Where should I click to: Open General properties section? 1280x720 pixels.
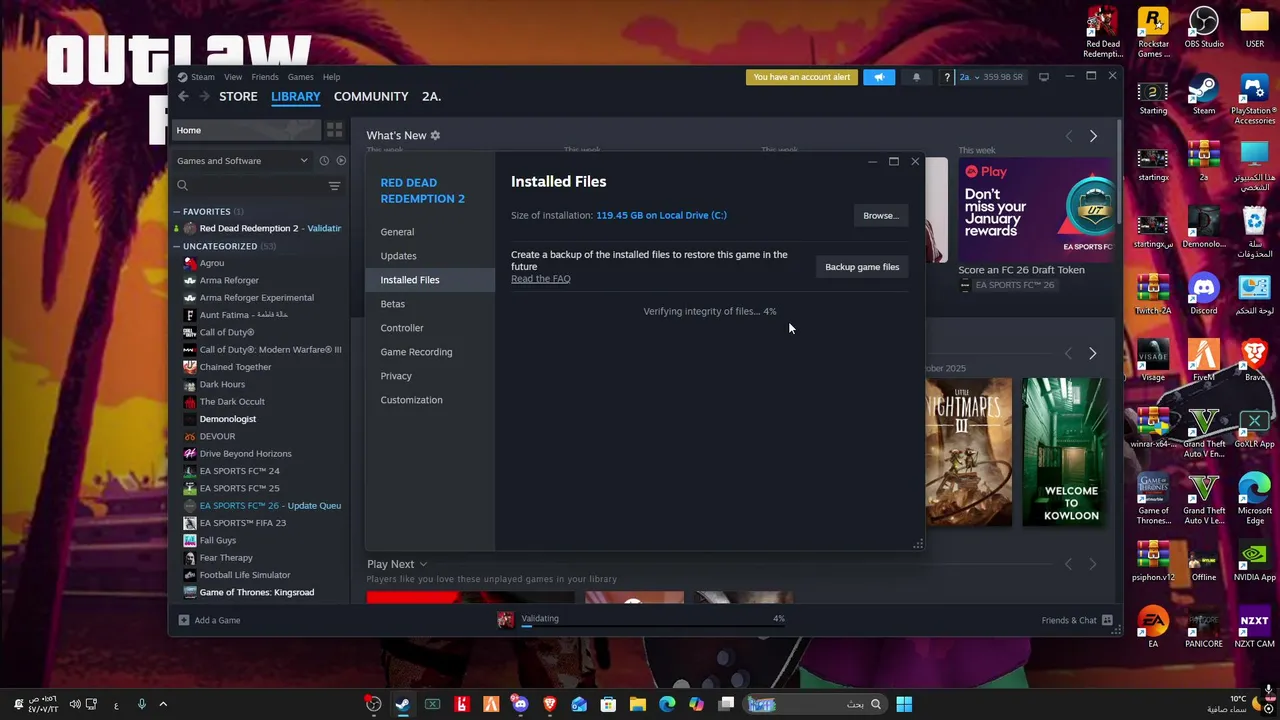tap(430, 232)
